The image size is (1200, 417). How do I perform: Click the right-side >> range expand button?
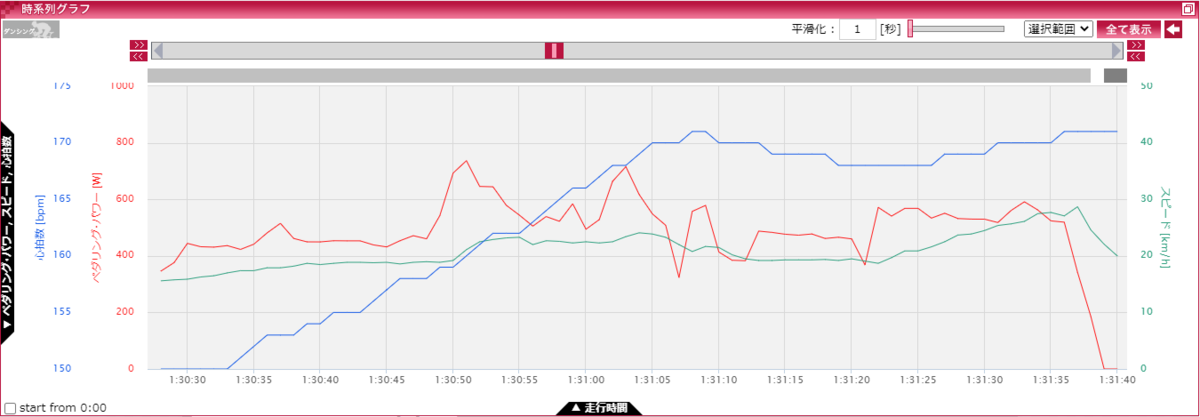click(x=1136, y=45)
